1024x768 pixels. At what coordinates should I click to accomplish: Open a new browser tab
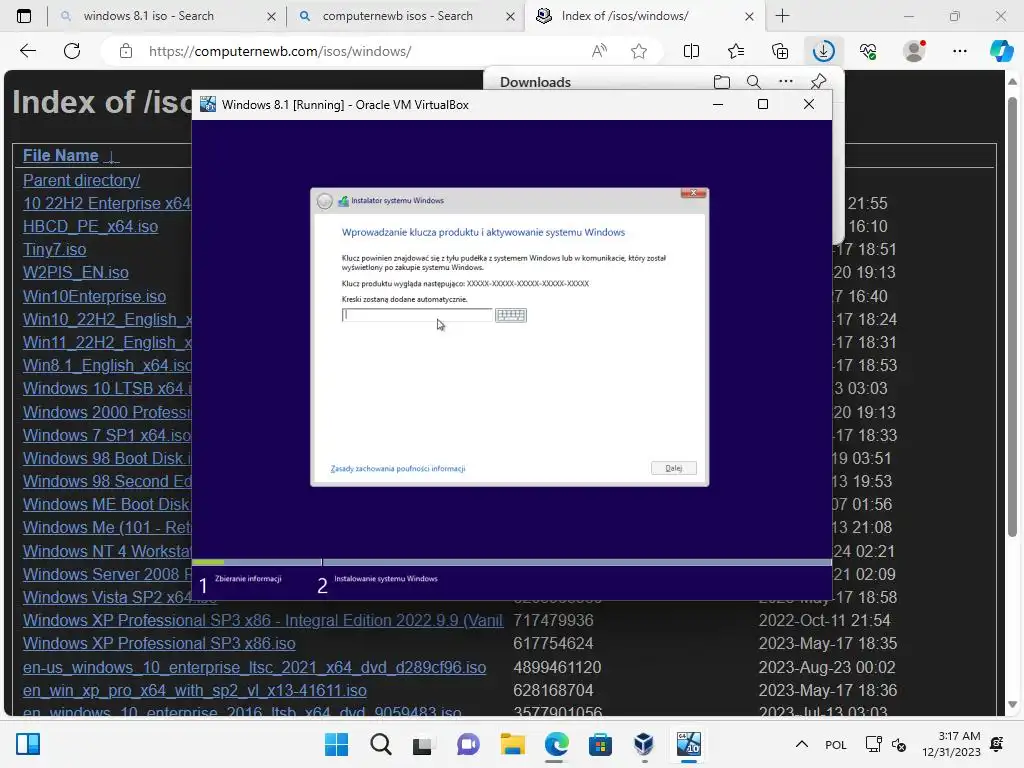click(x=782, y=16)
